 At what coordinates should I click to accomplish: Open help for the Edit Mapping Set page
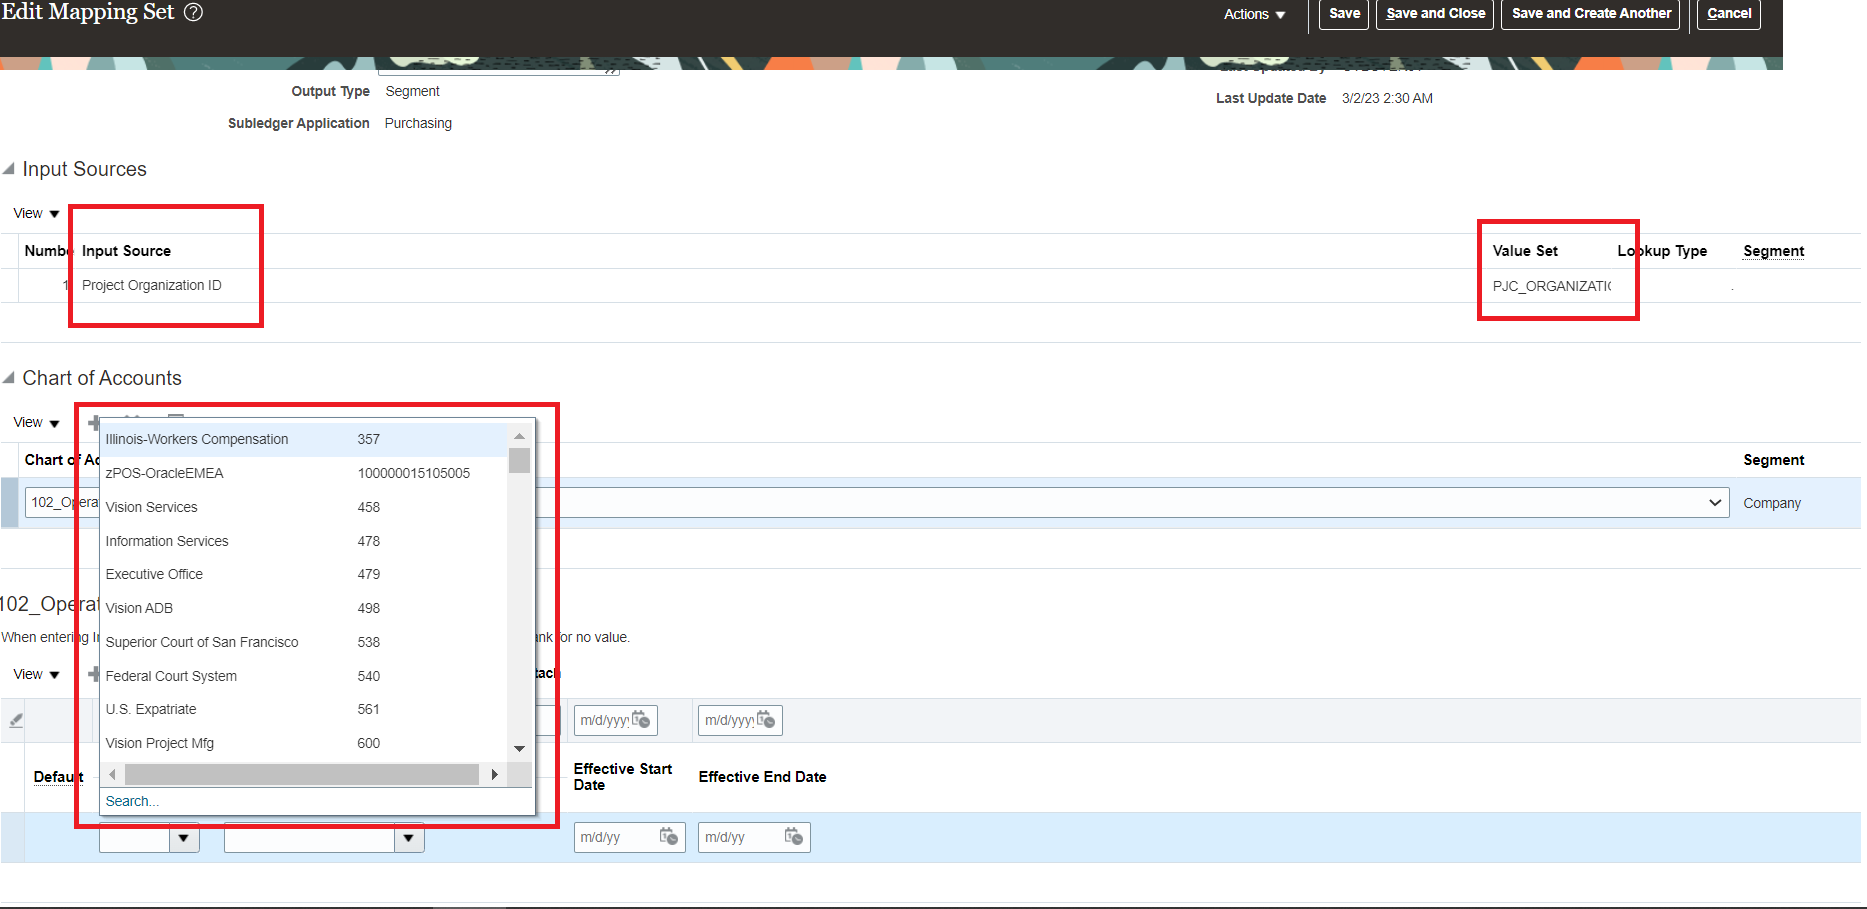(191, 12)
